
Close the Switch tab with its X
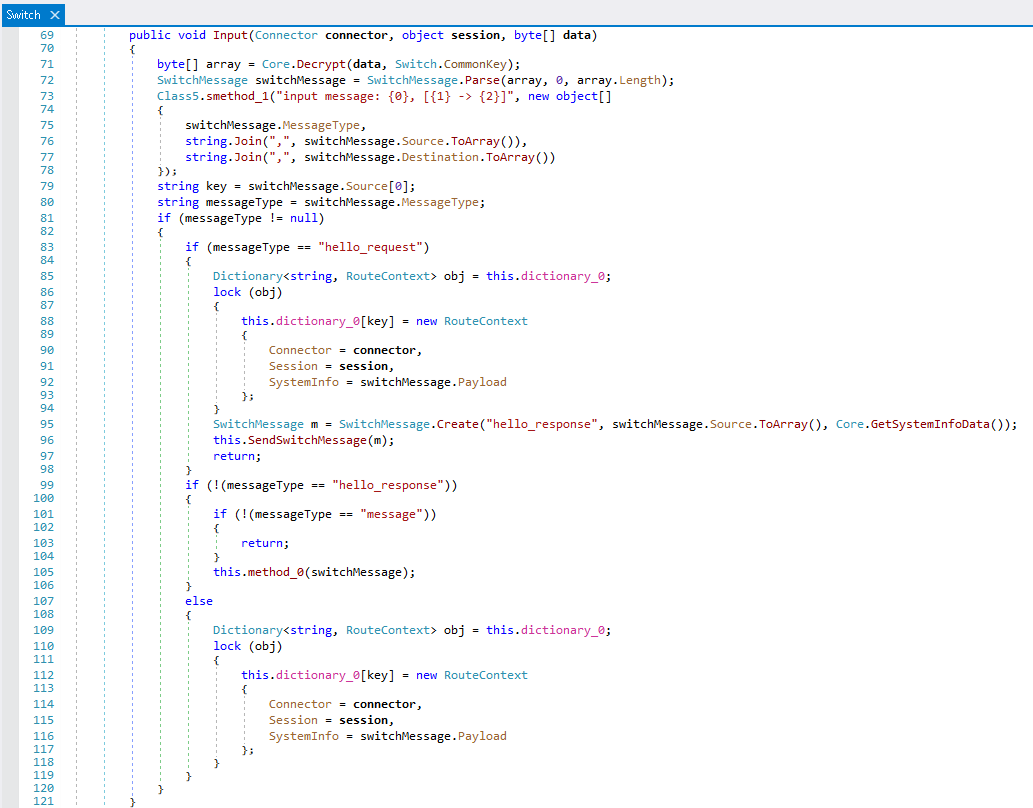point(54,15)
